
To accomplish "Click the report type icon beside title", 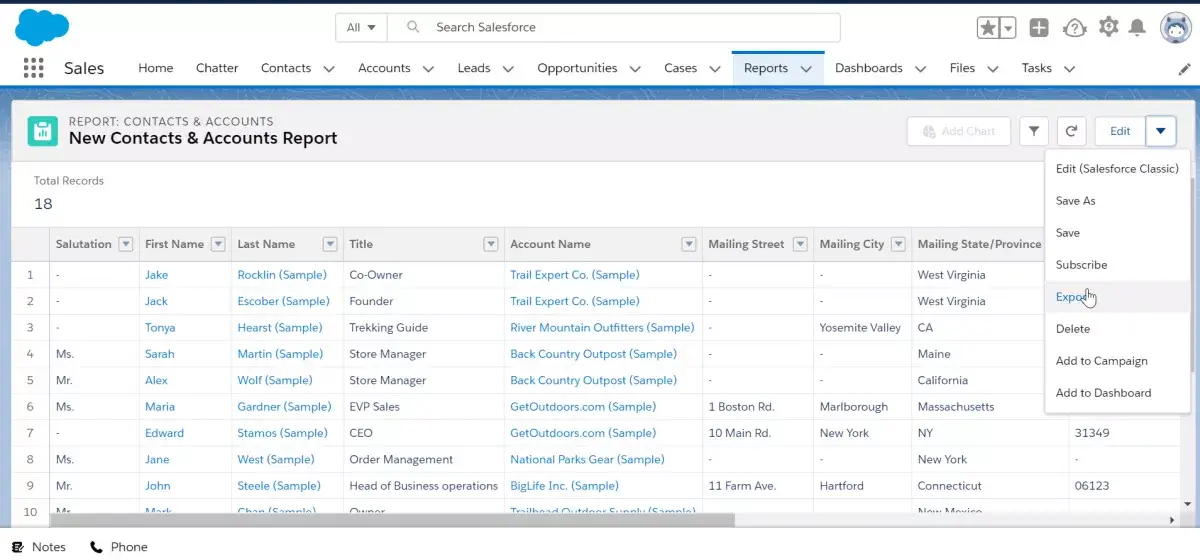I will (43, 131).
